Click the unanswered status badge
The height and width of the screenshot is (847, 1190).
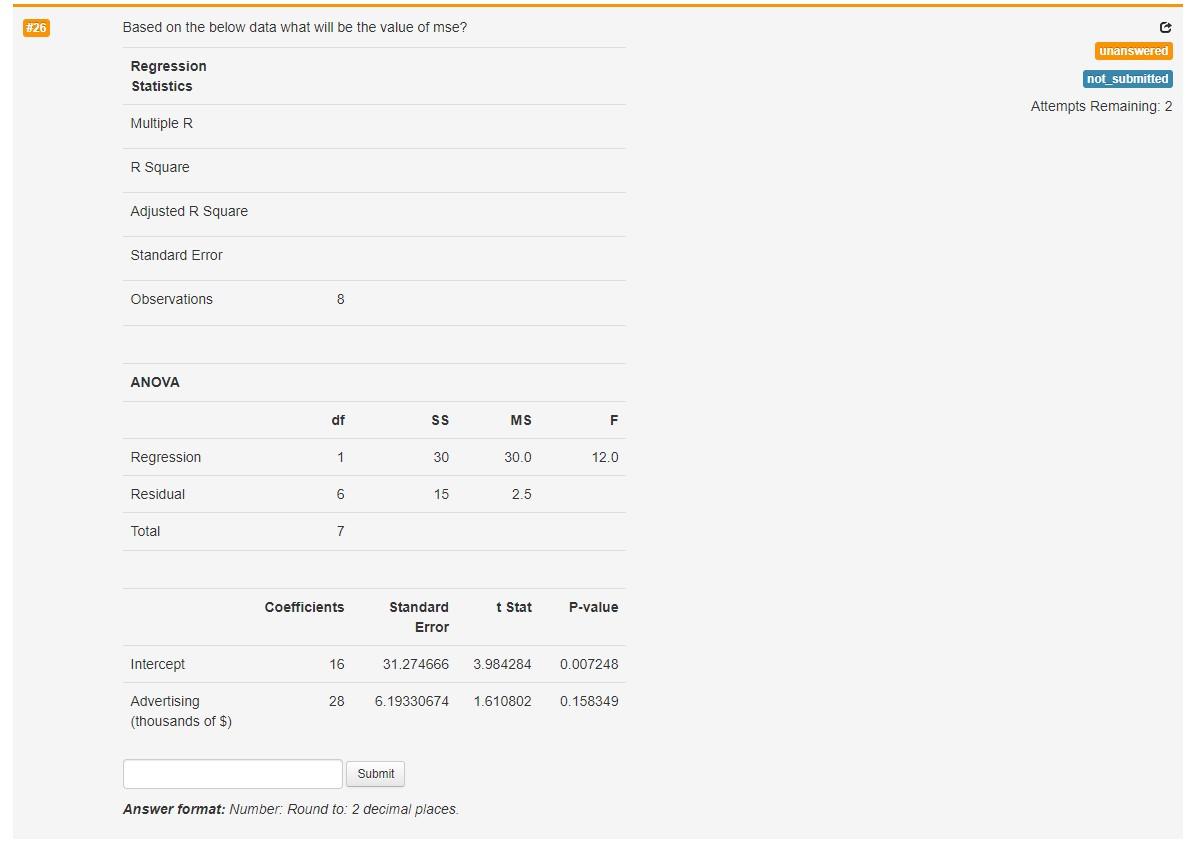coord(1133,51)
